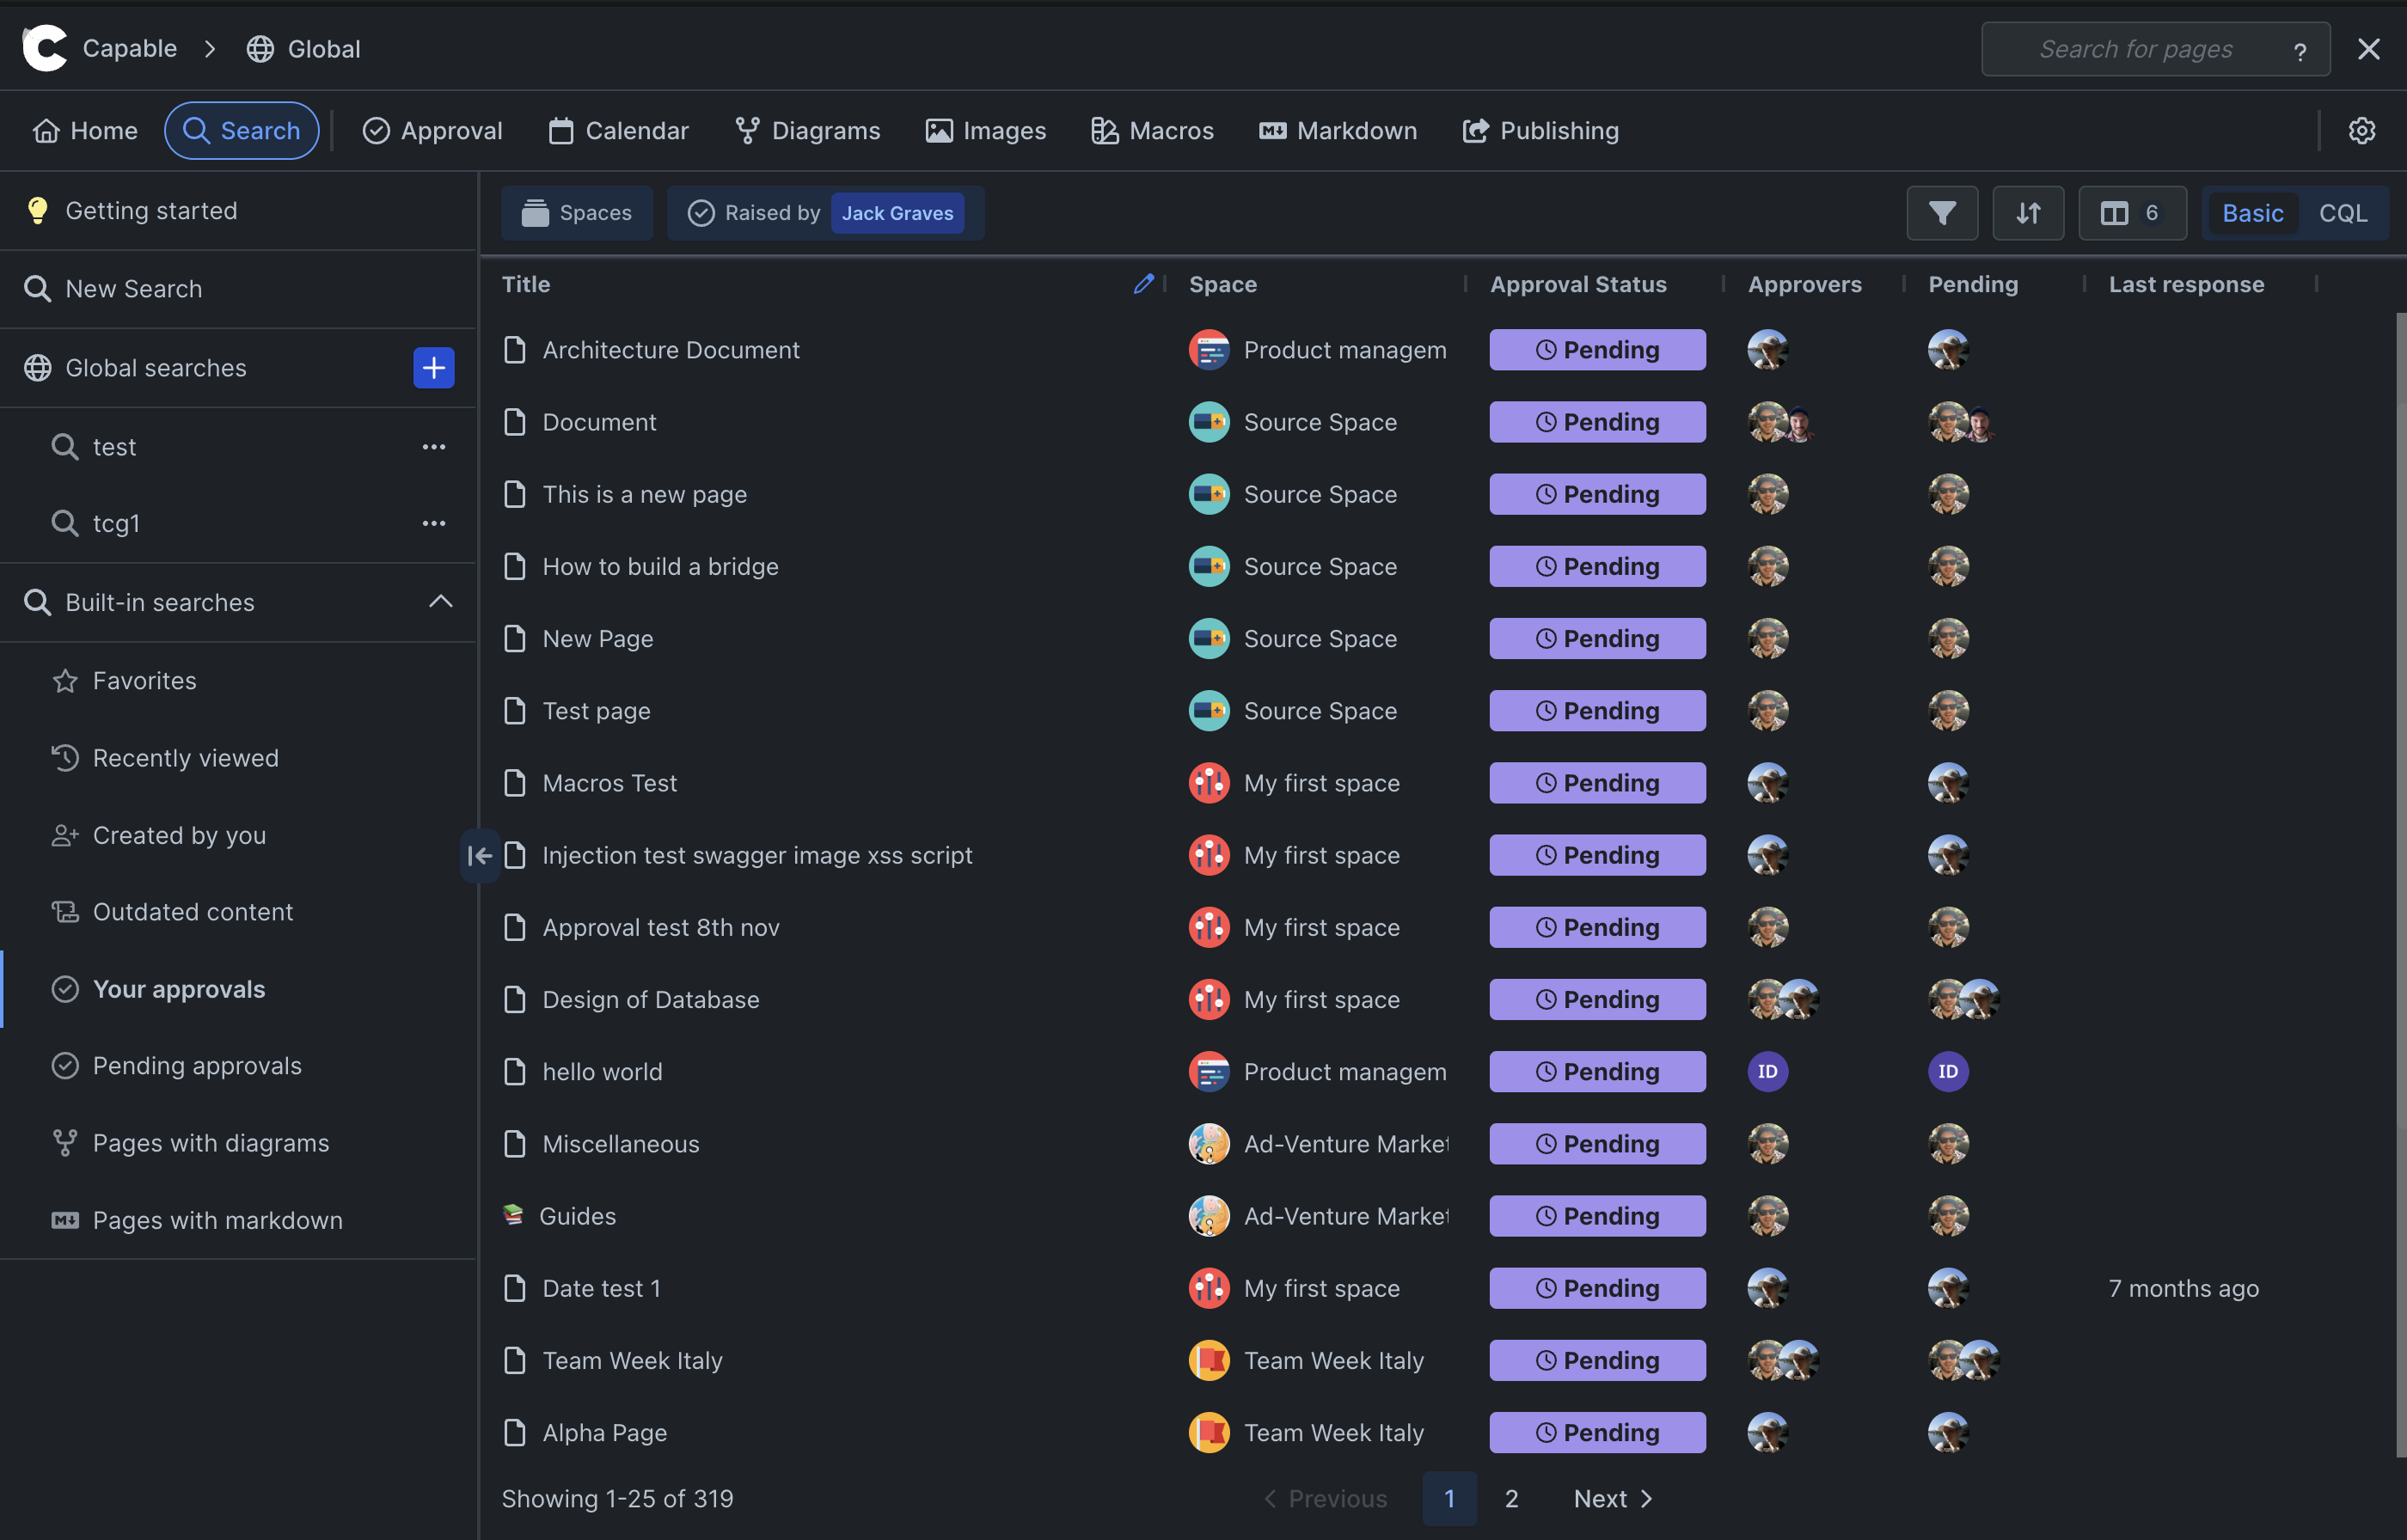Click the sort arrows icon
2407x1540 pixels.
coord(2027,213)
